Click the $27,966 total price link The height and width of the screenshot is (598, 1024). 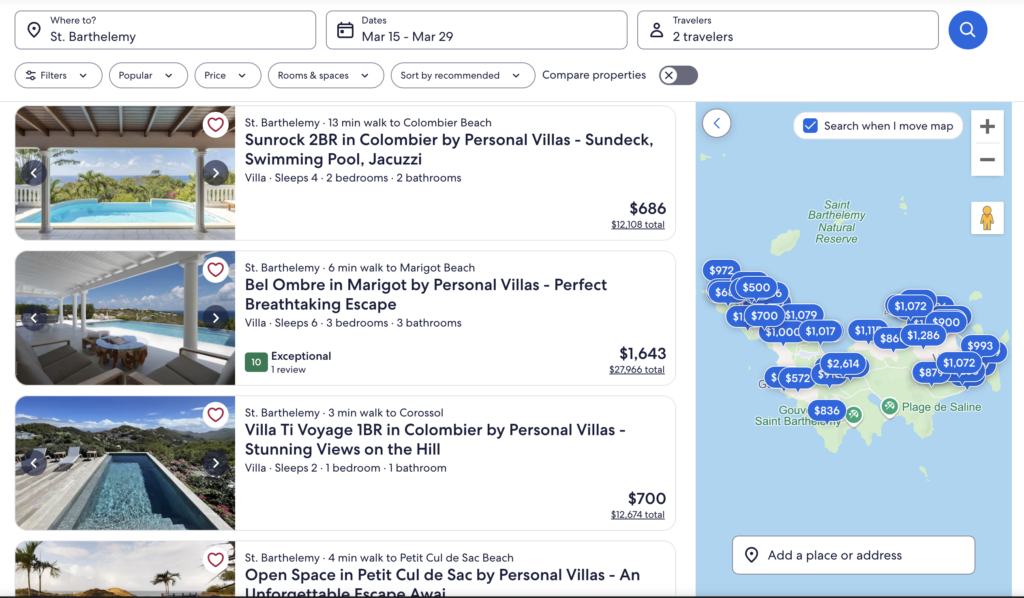637,370
